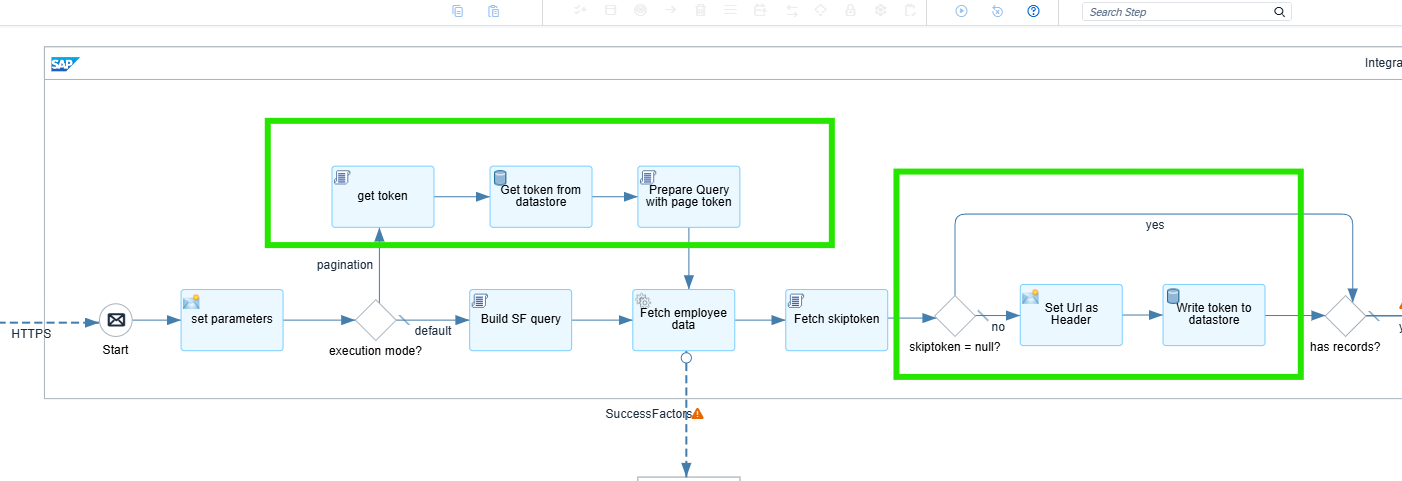Select the 'execution mode?' router diamond
Screen dimensions: 1402x481
tap(377, 320)
